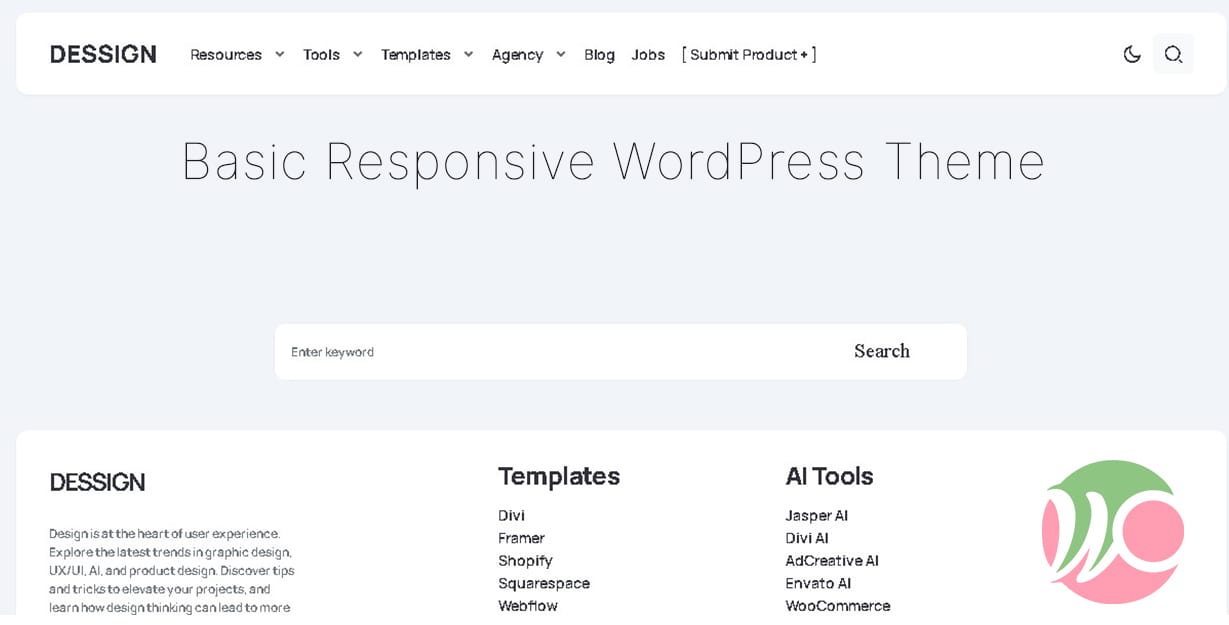Click the Submit Product + link

click(749, 55)
